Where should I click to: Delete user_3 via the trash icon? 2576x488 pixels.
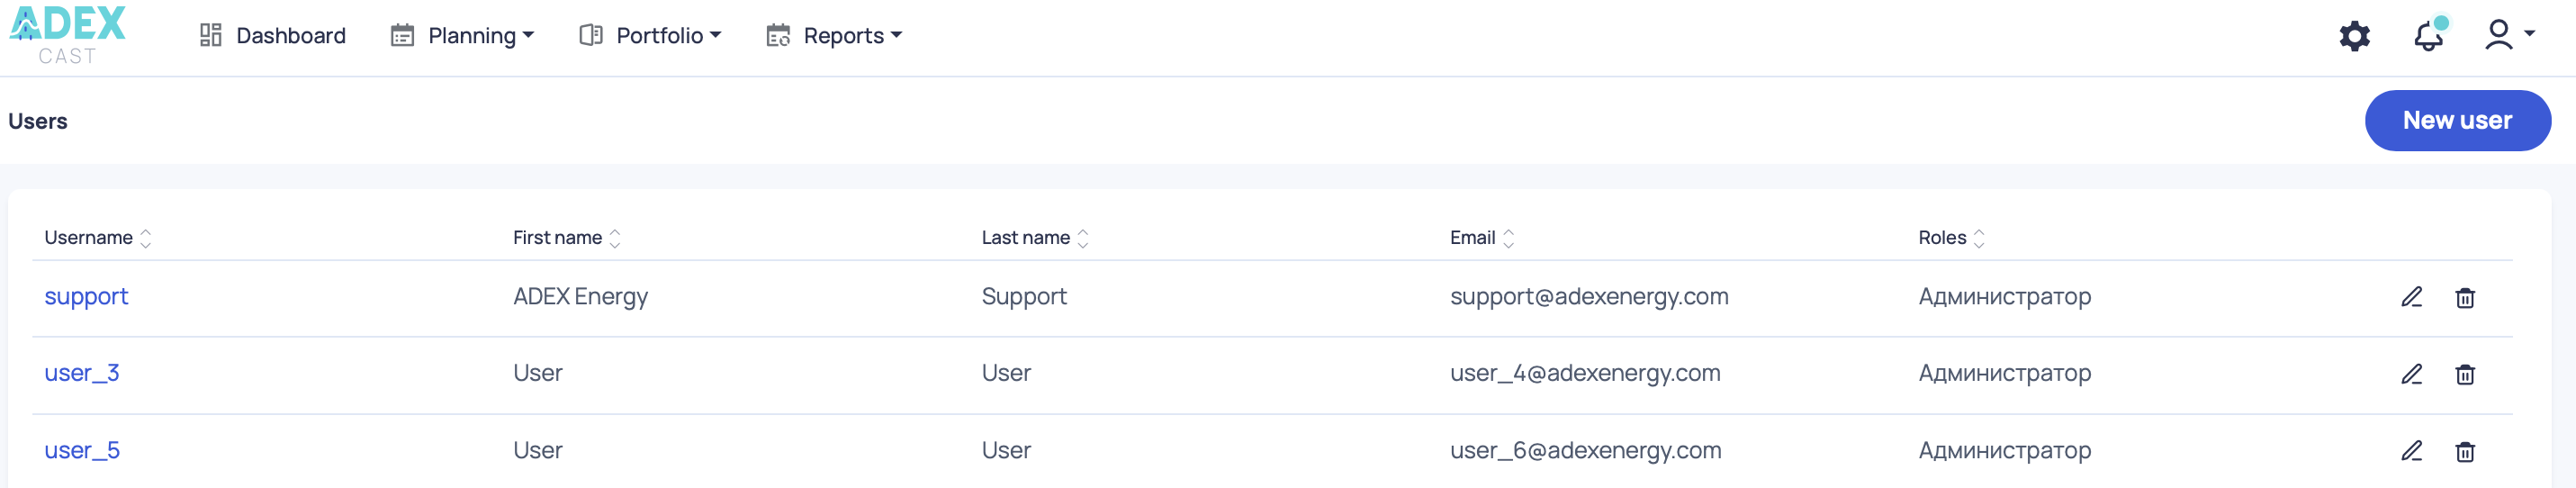pos(2464,374)
